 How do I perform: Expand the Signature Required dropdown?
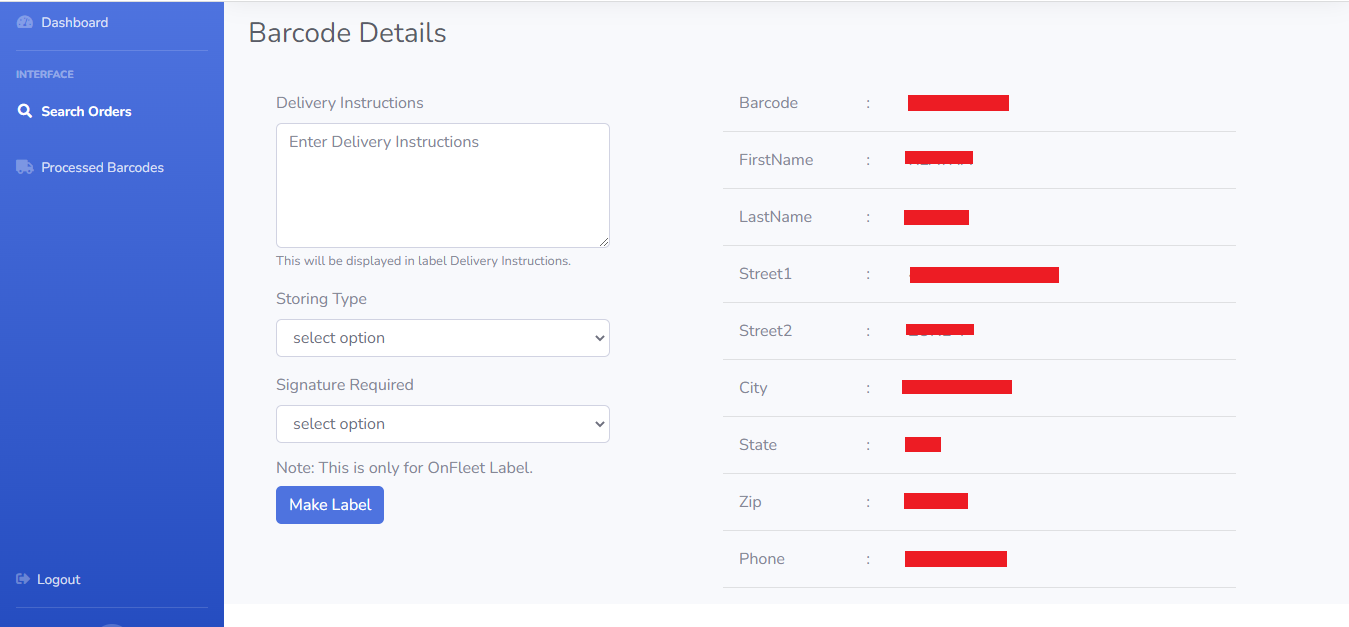point(443,424)
